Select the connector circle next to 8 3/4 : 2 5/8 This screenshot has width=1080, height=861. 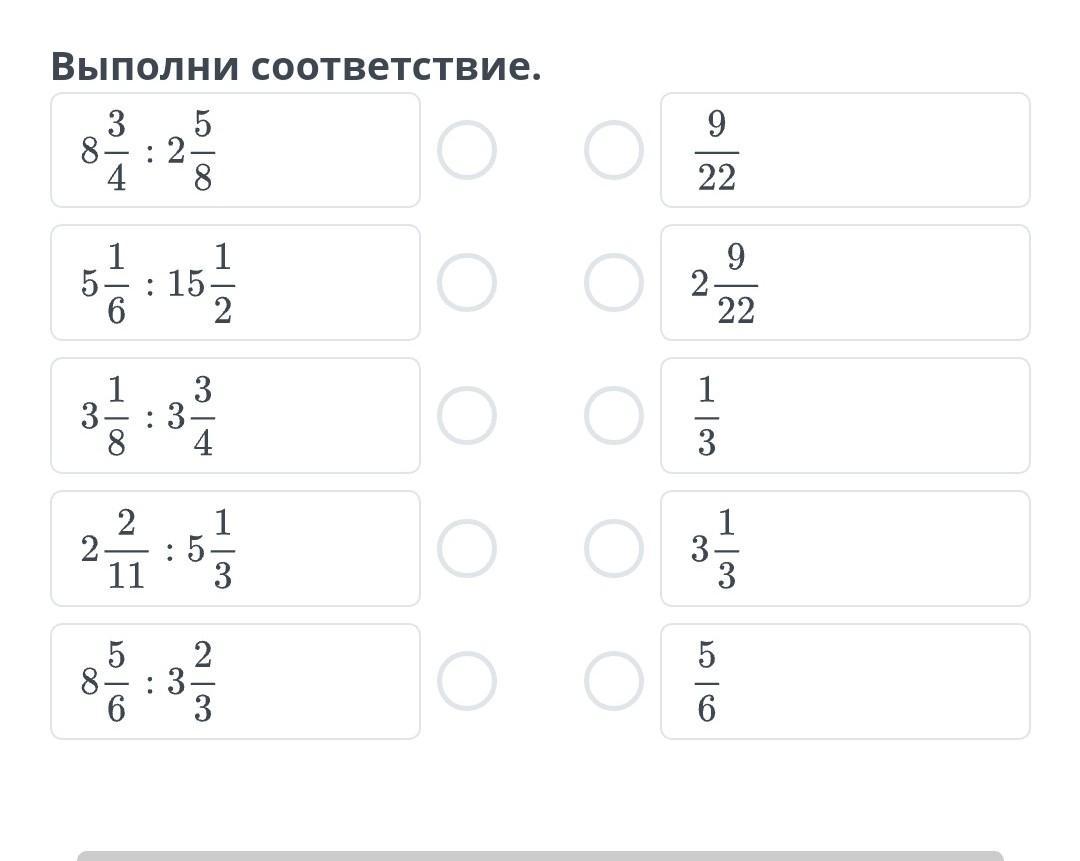click(x=467, y=150)
